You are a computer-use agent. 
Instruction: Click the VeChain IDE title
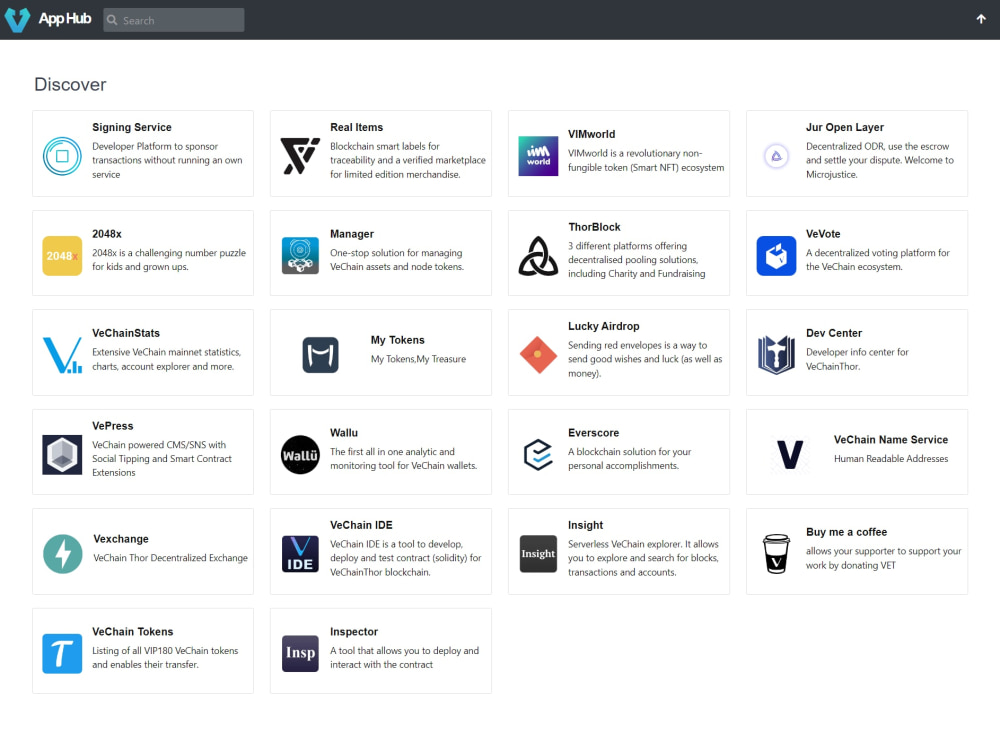[x=361, y=525]
